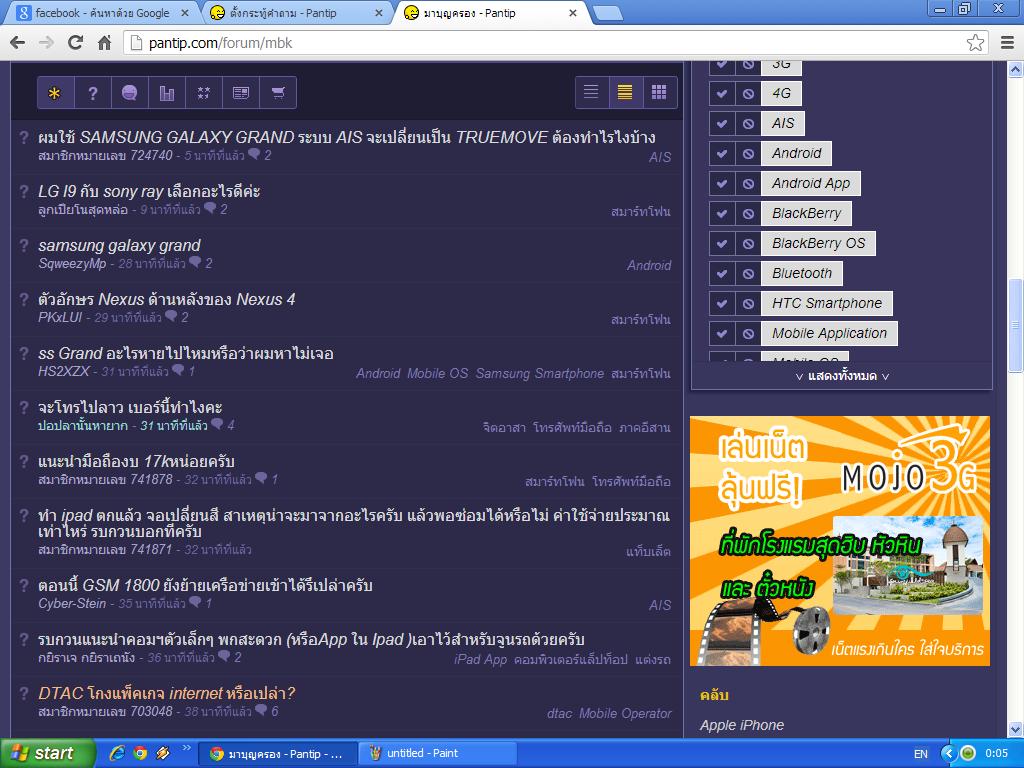Open มาบุญครอง Pantip taskbar item

(x=277, y=753)
